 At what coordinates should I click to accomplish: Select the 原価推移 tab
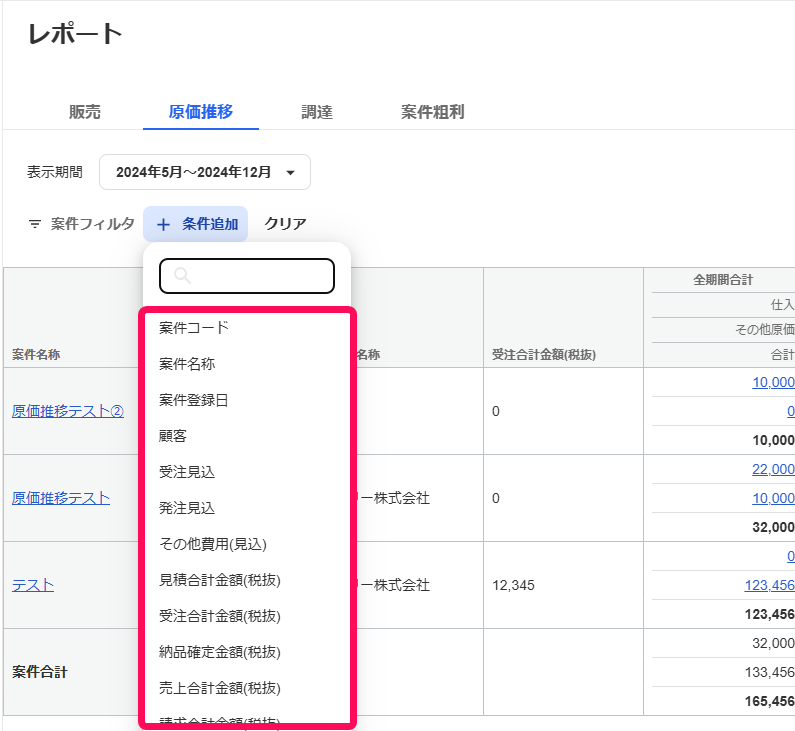coord(201,112)
